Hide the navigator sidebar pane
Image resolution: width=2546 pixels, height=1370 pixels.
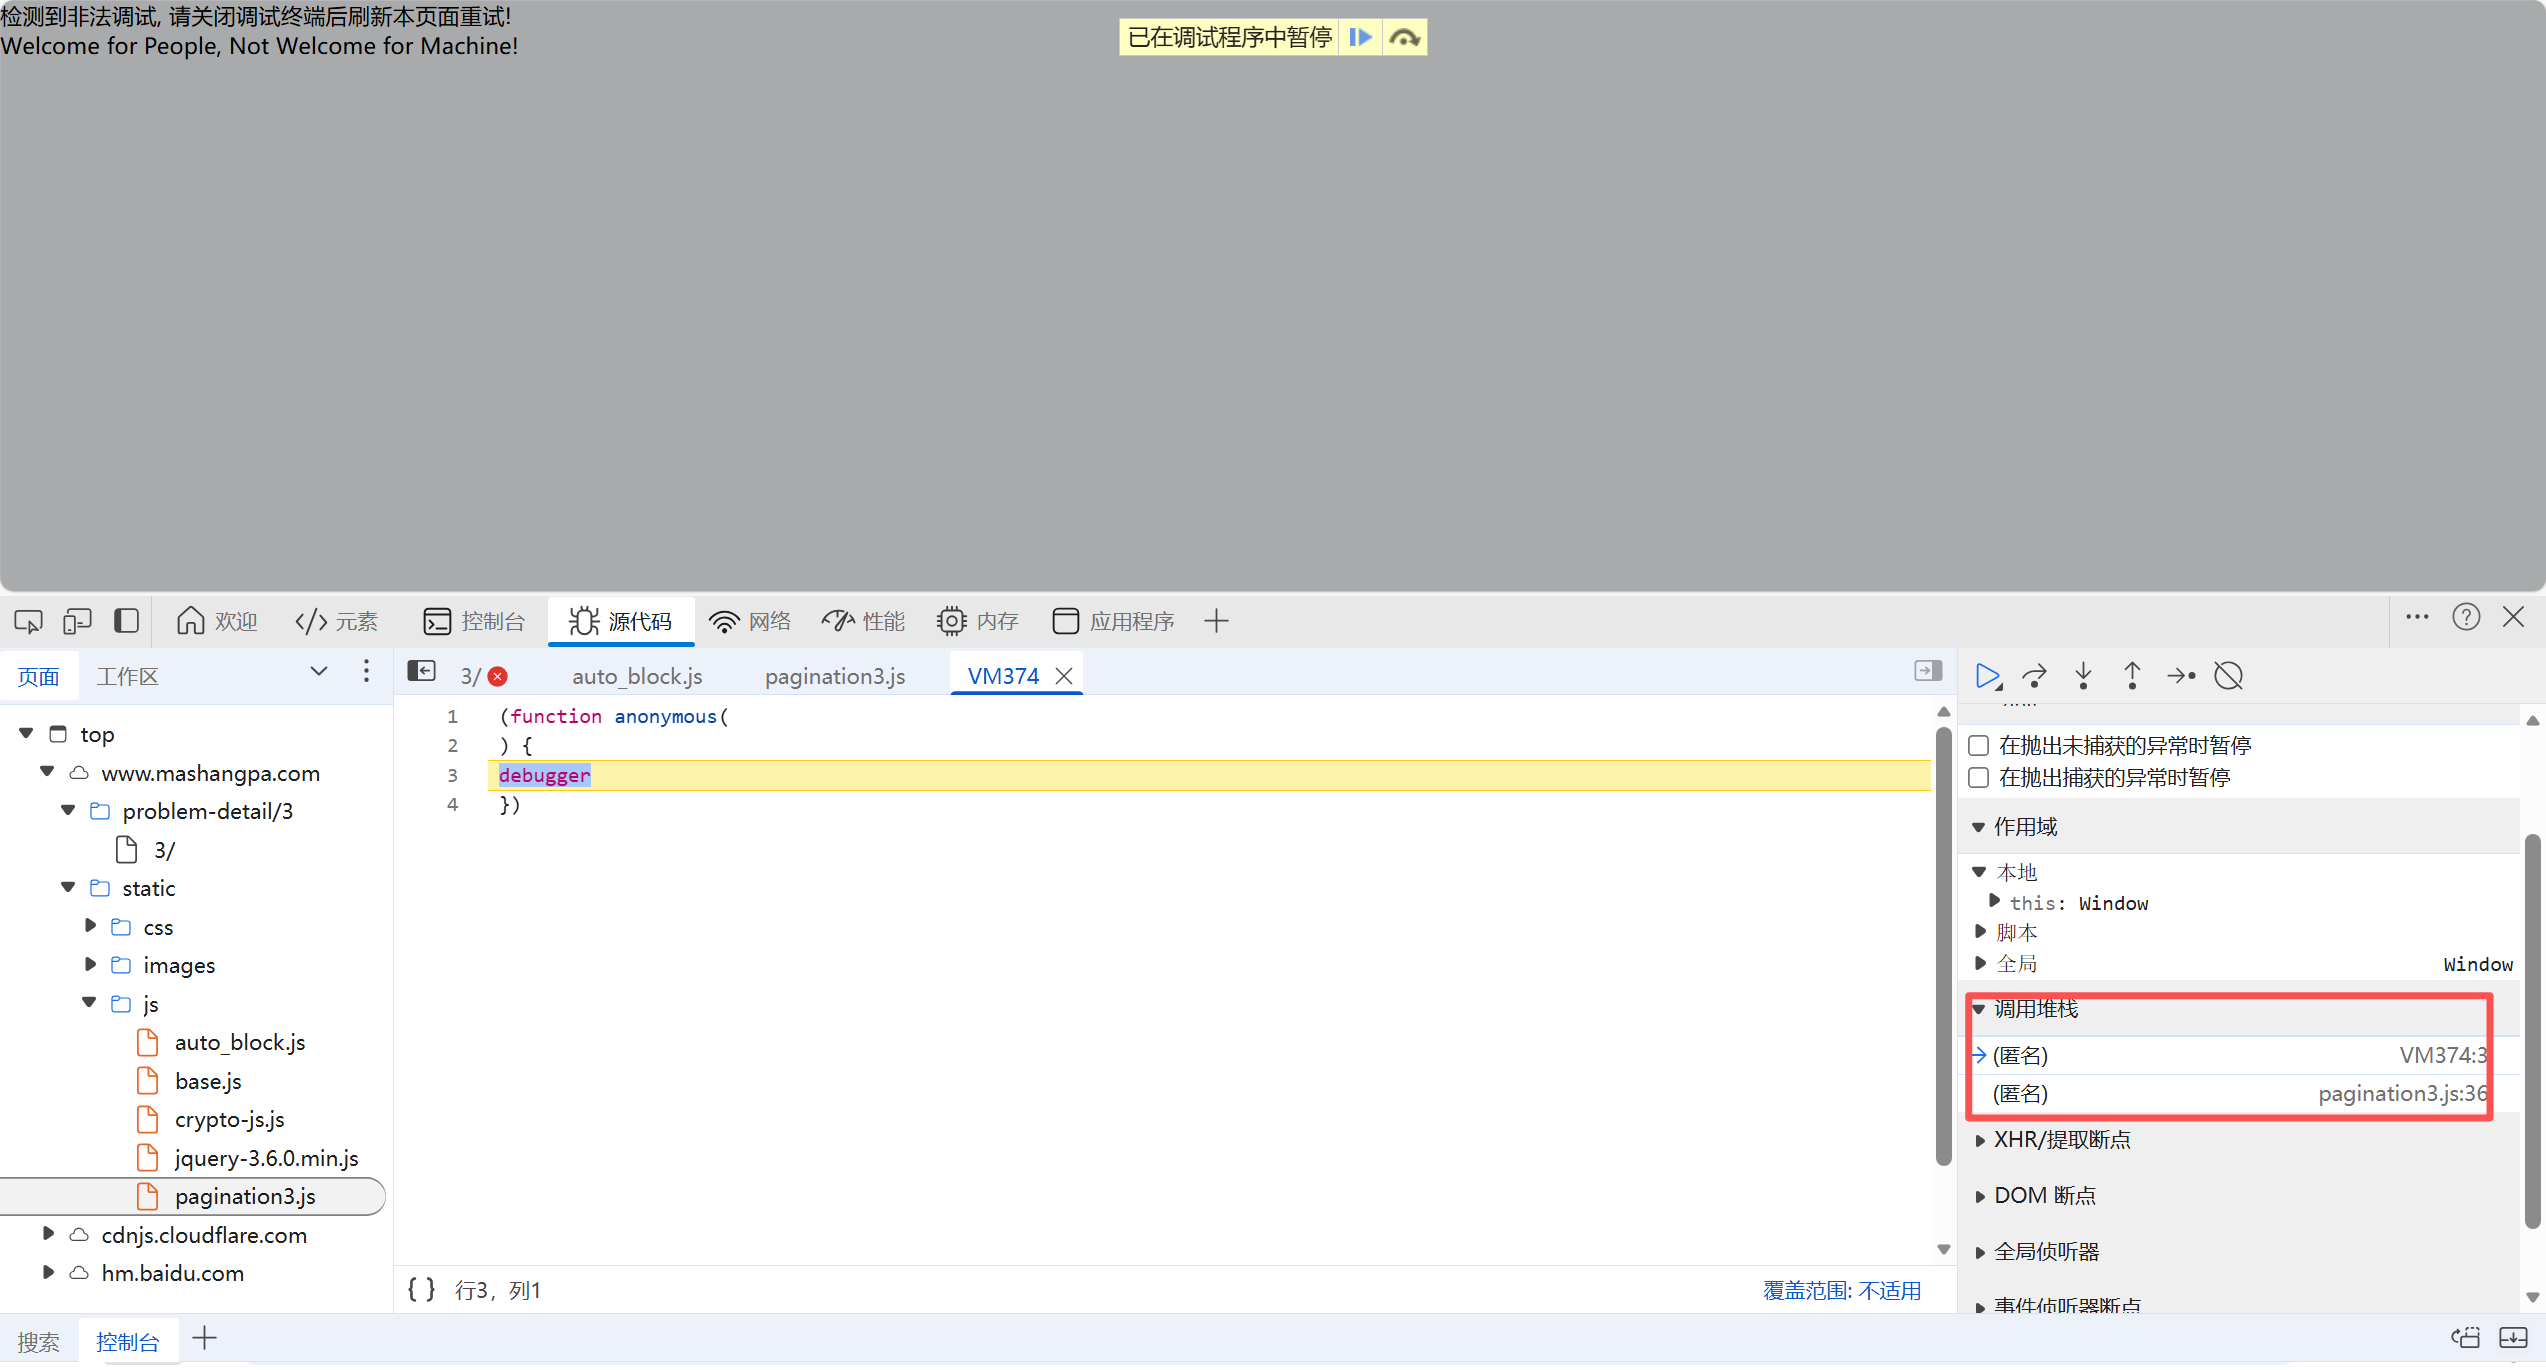click(x=422, y=671)
